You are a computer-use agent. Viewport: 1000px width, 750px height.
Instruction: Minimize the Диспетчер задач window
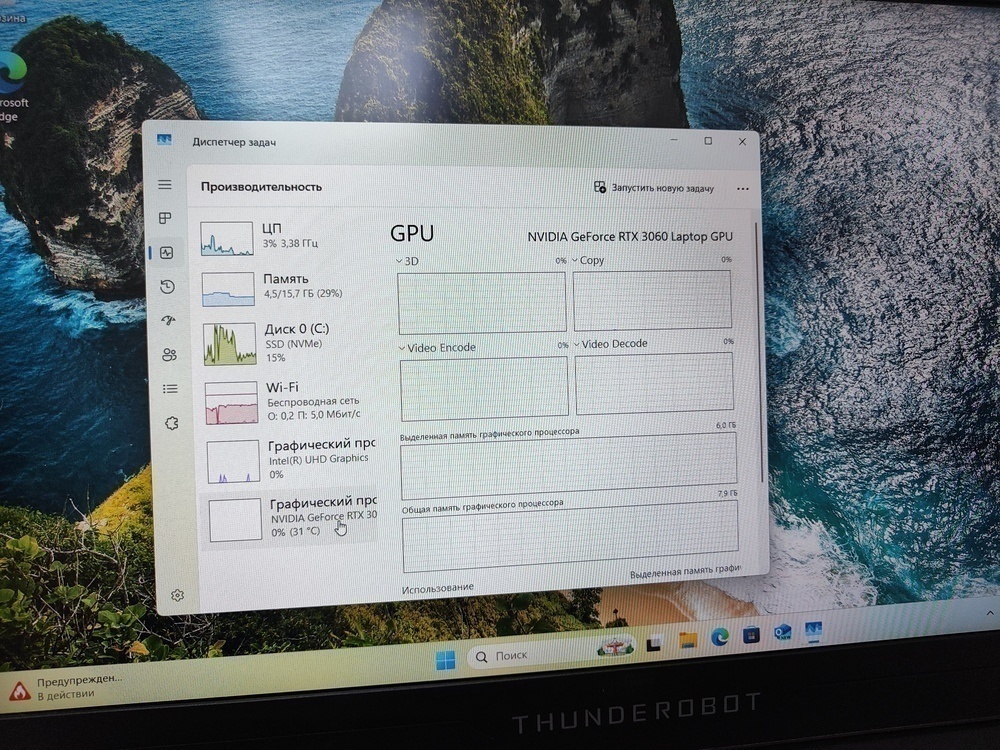[675, 140]
